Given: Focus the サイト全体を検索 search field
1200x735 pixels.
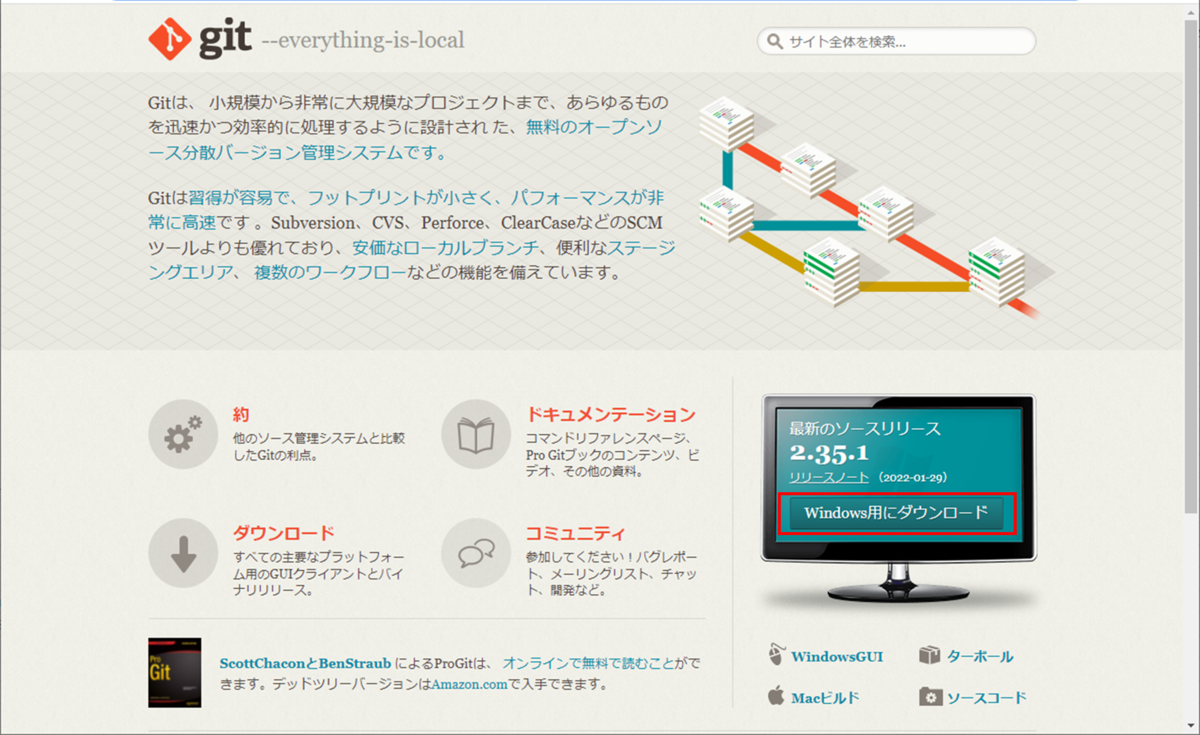Looking at the screenshot, I should click(x=897, y=42).
